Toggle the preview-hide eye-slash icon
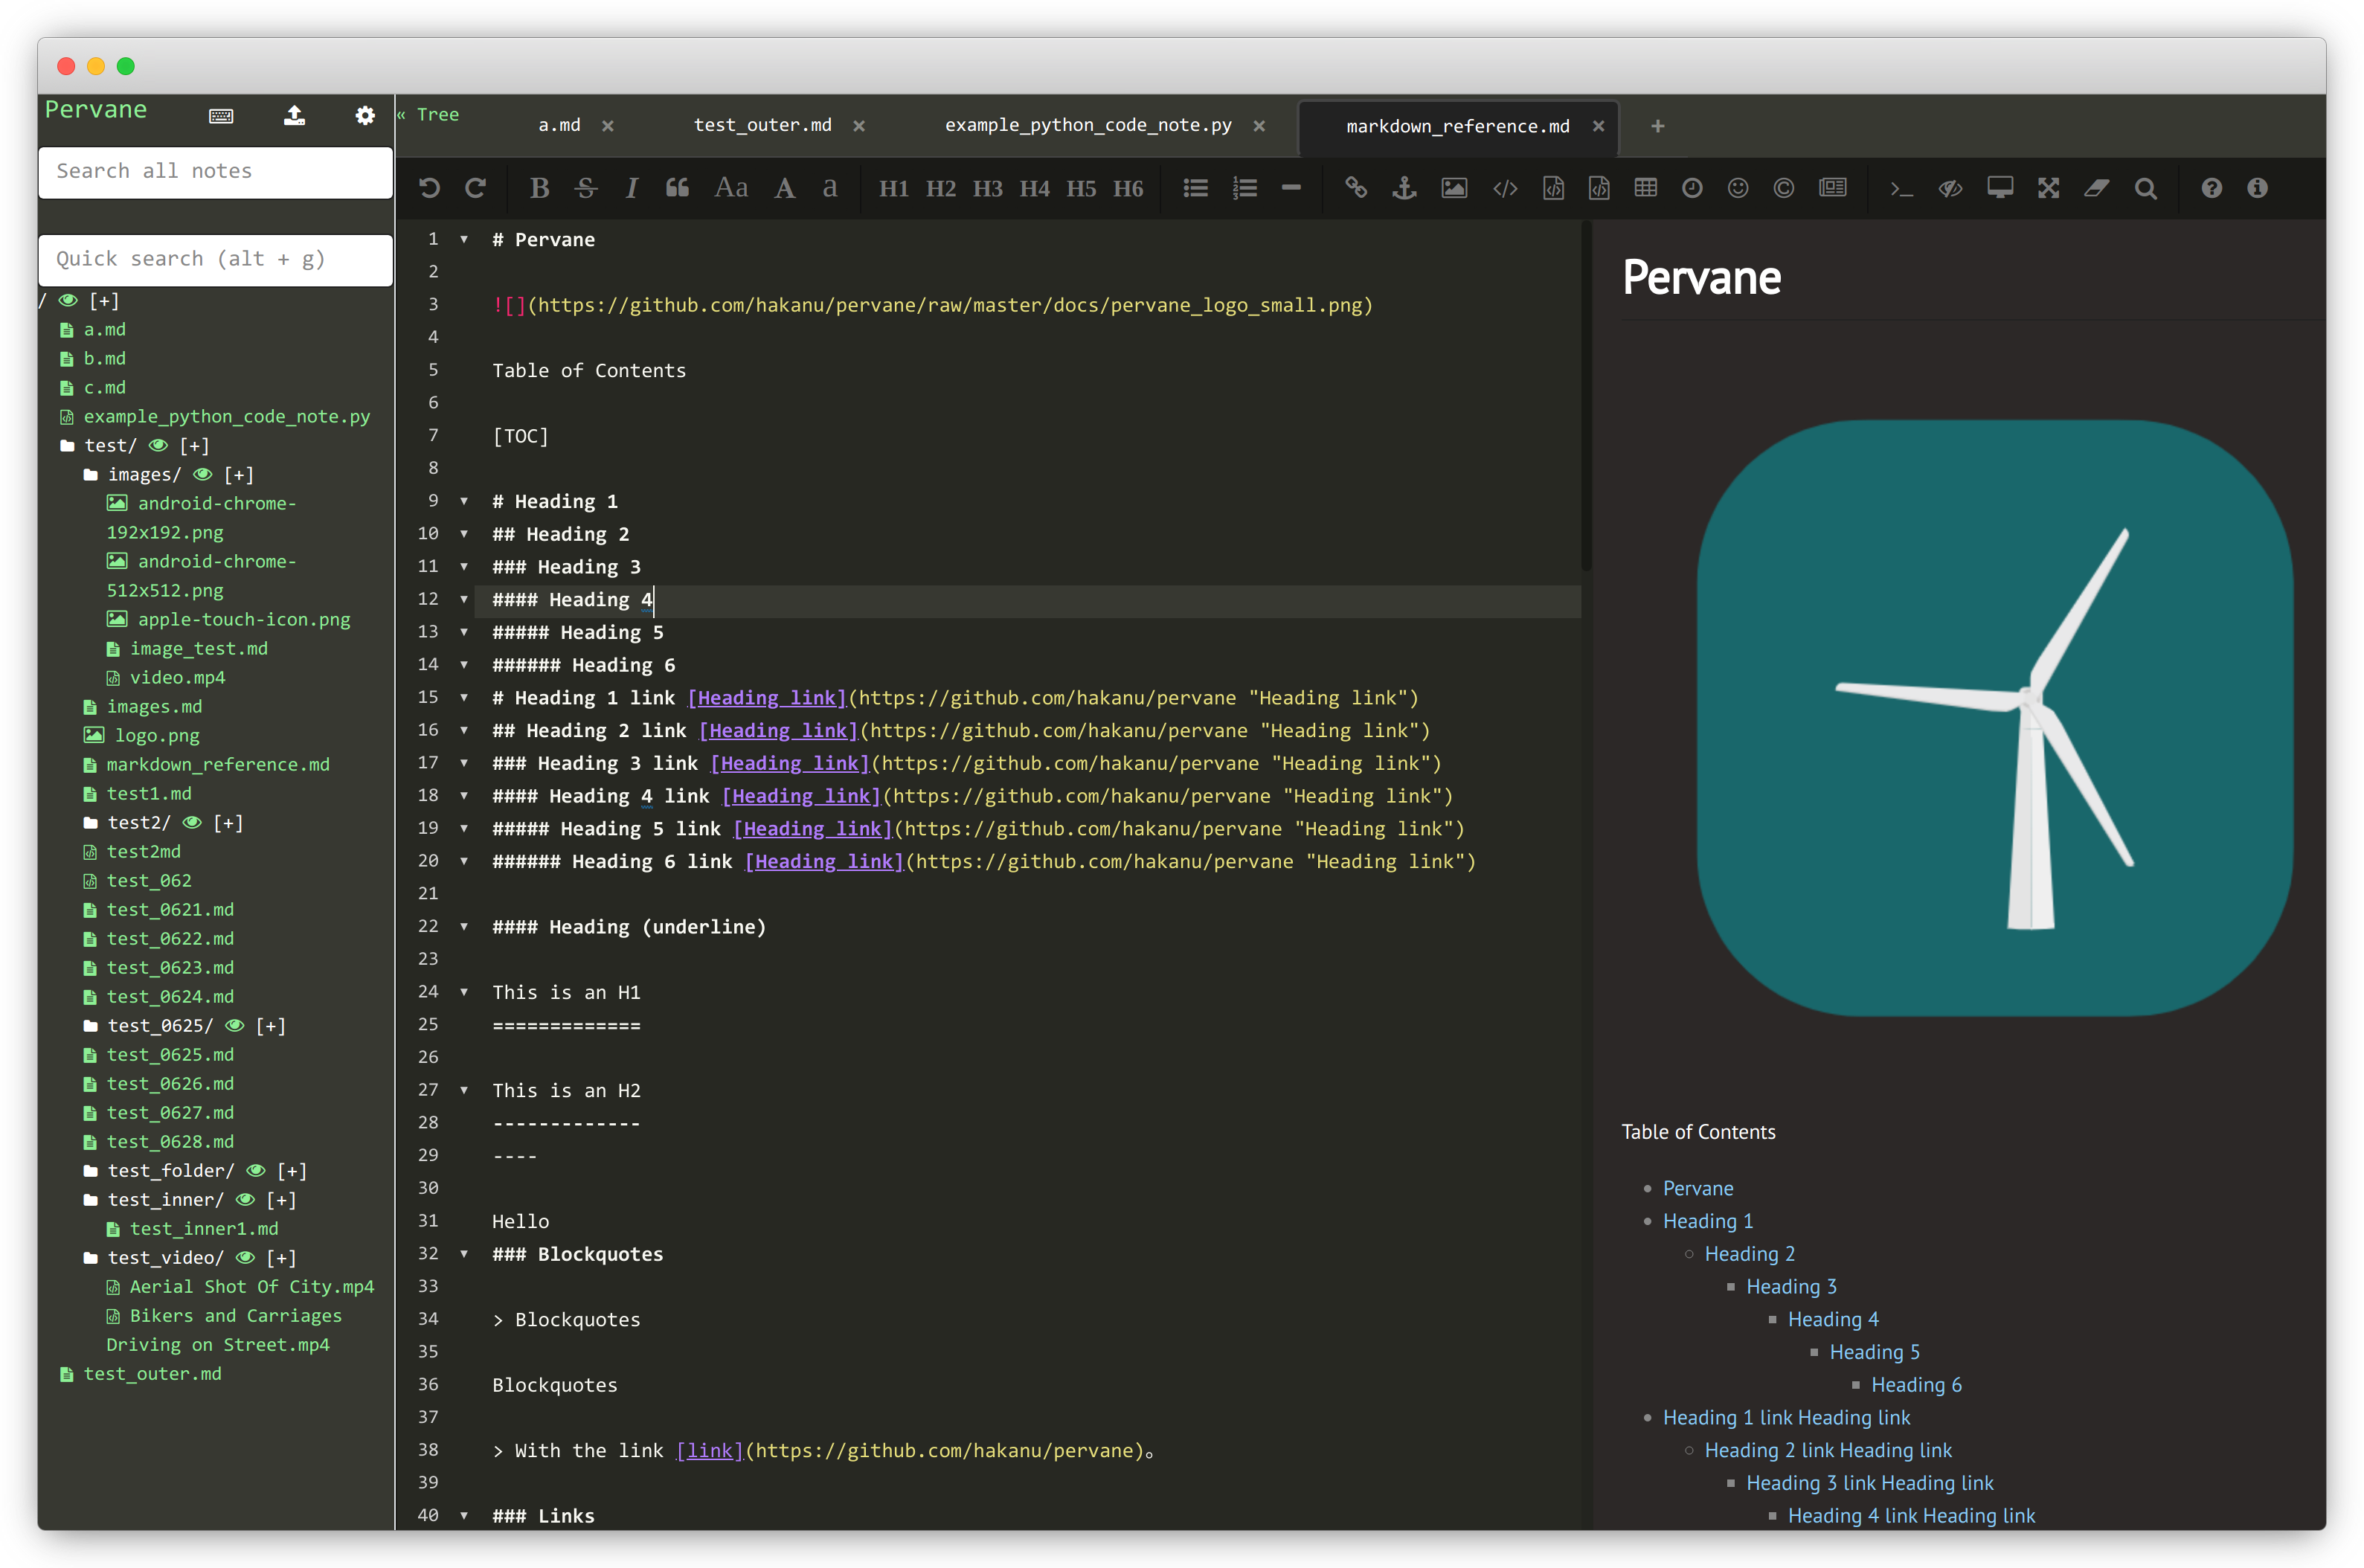This screenshot has height=1568, width=2364. [x=1950, y=188]
